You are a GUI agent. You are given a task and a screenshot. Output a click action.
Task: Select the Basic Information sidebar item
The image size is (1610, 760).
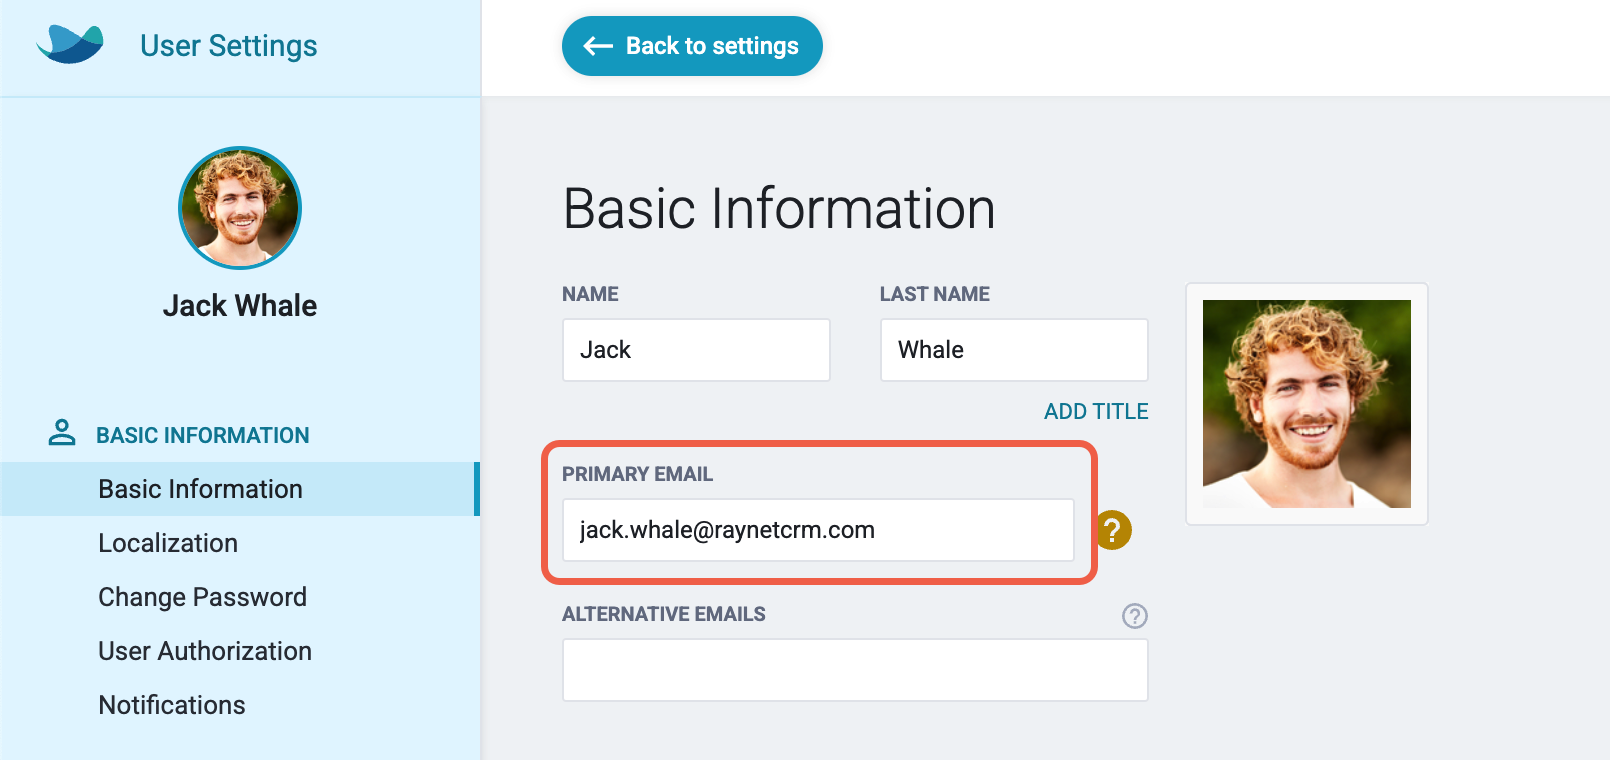(x=239, y=489)
